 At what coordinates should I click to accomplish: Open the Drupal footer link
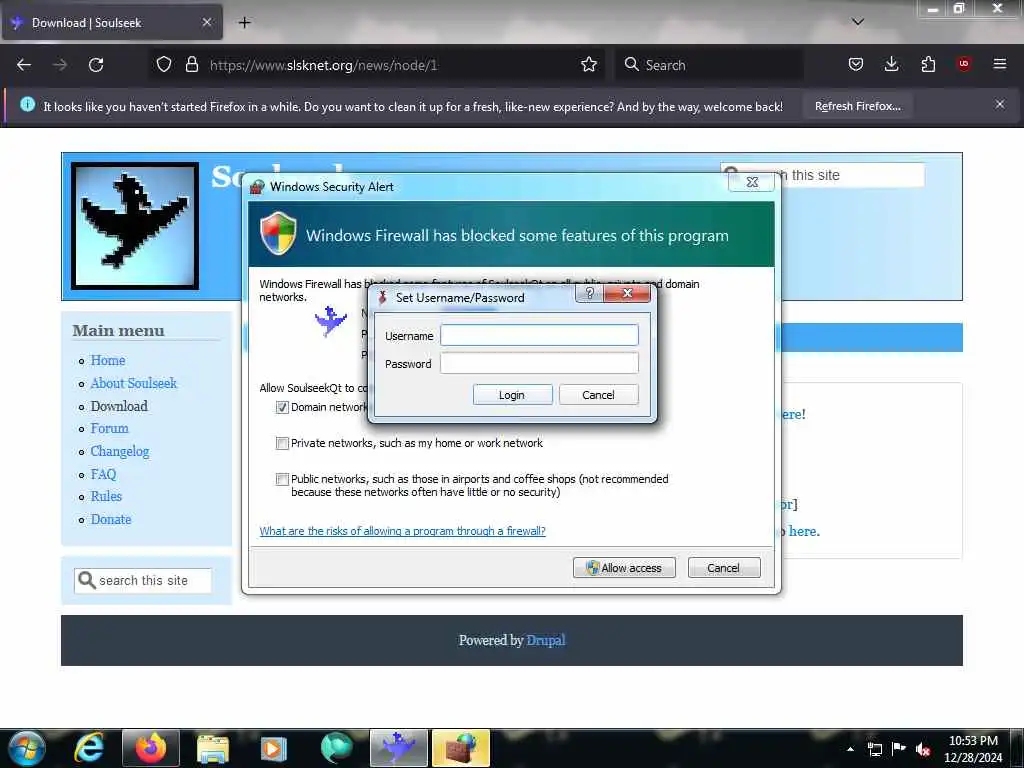click(x=546, y=640)
